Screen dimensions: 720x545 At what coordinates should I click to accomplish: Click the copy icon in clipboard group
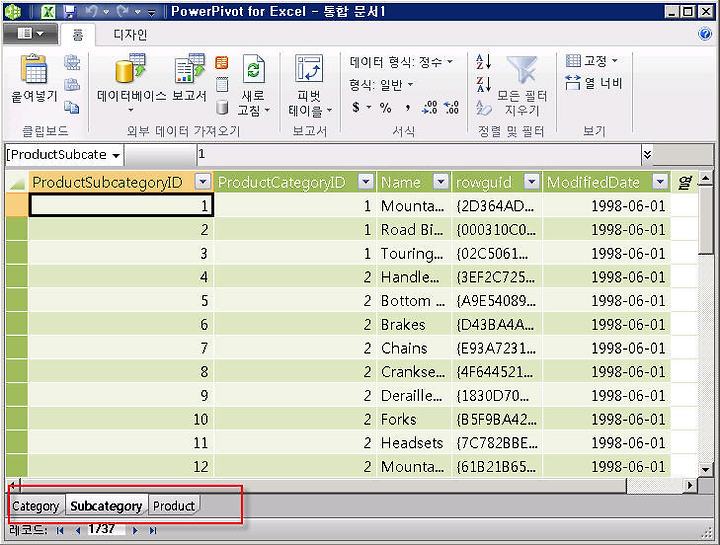pos(72,107)
